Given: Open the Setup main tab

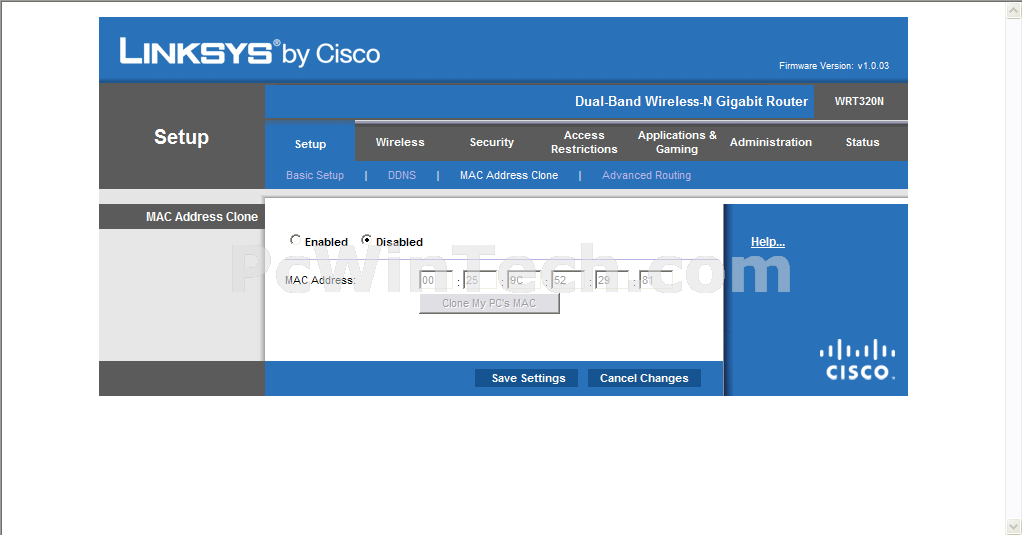Looking at the screenshot, I should (x=310, y=144).
